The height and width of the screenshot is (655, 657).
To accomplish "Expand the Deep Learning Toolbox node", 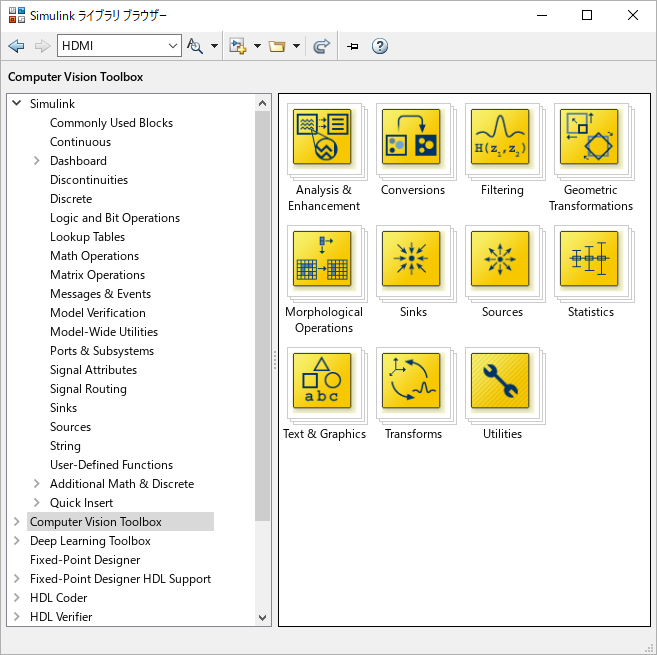I will pos(16,541).
